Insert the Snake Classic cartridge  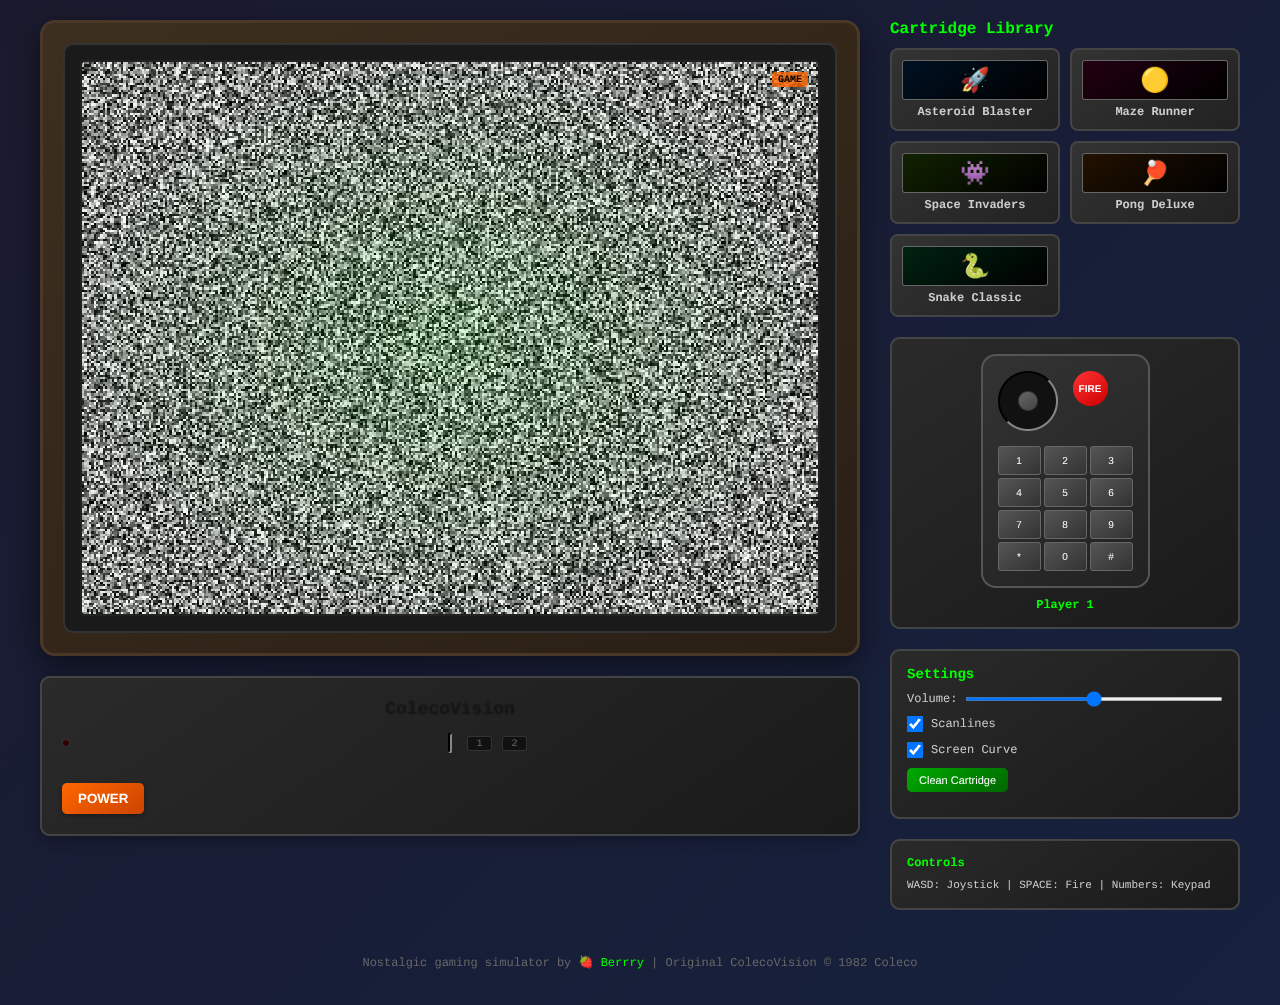[x=974, y=275]
